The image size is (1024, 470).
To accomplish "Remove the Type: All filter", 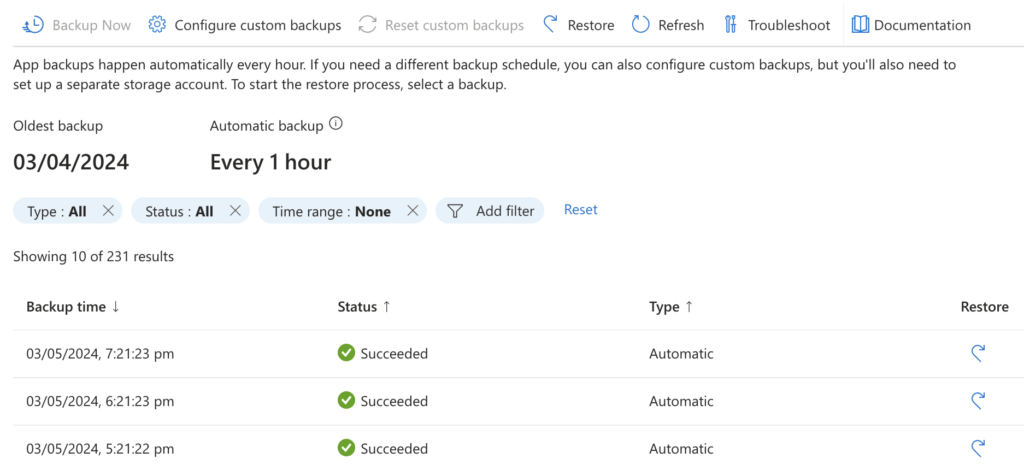I will pyautogui.click(x=109, y=211).
